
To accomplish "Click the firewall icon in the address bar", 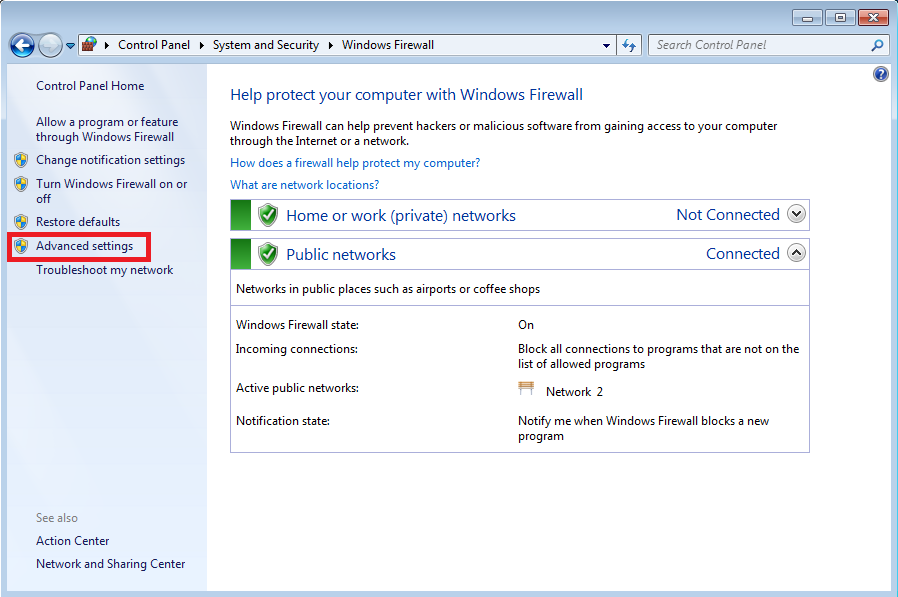I will tap(90, 45).
